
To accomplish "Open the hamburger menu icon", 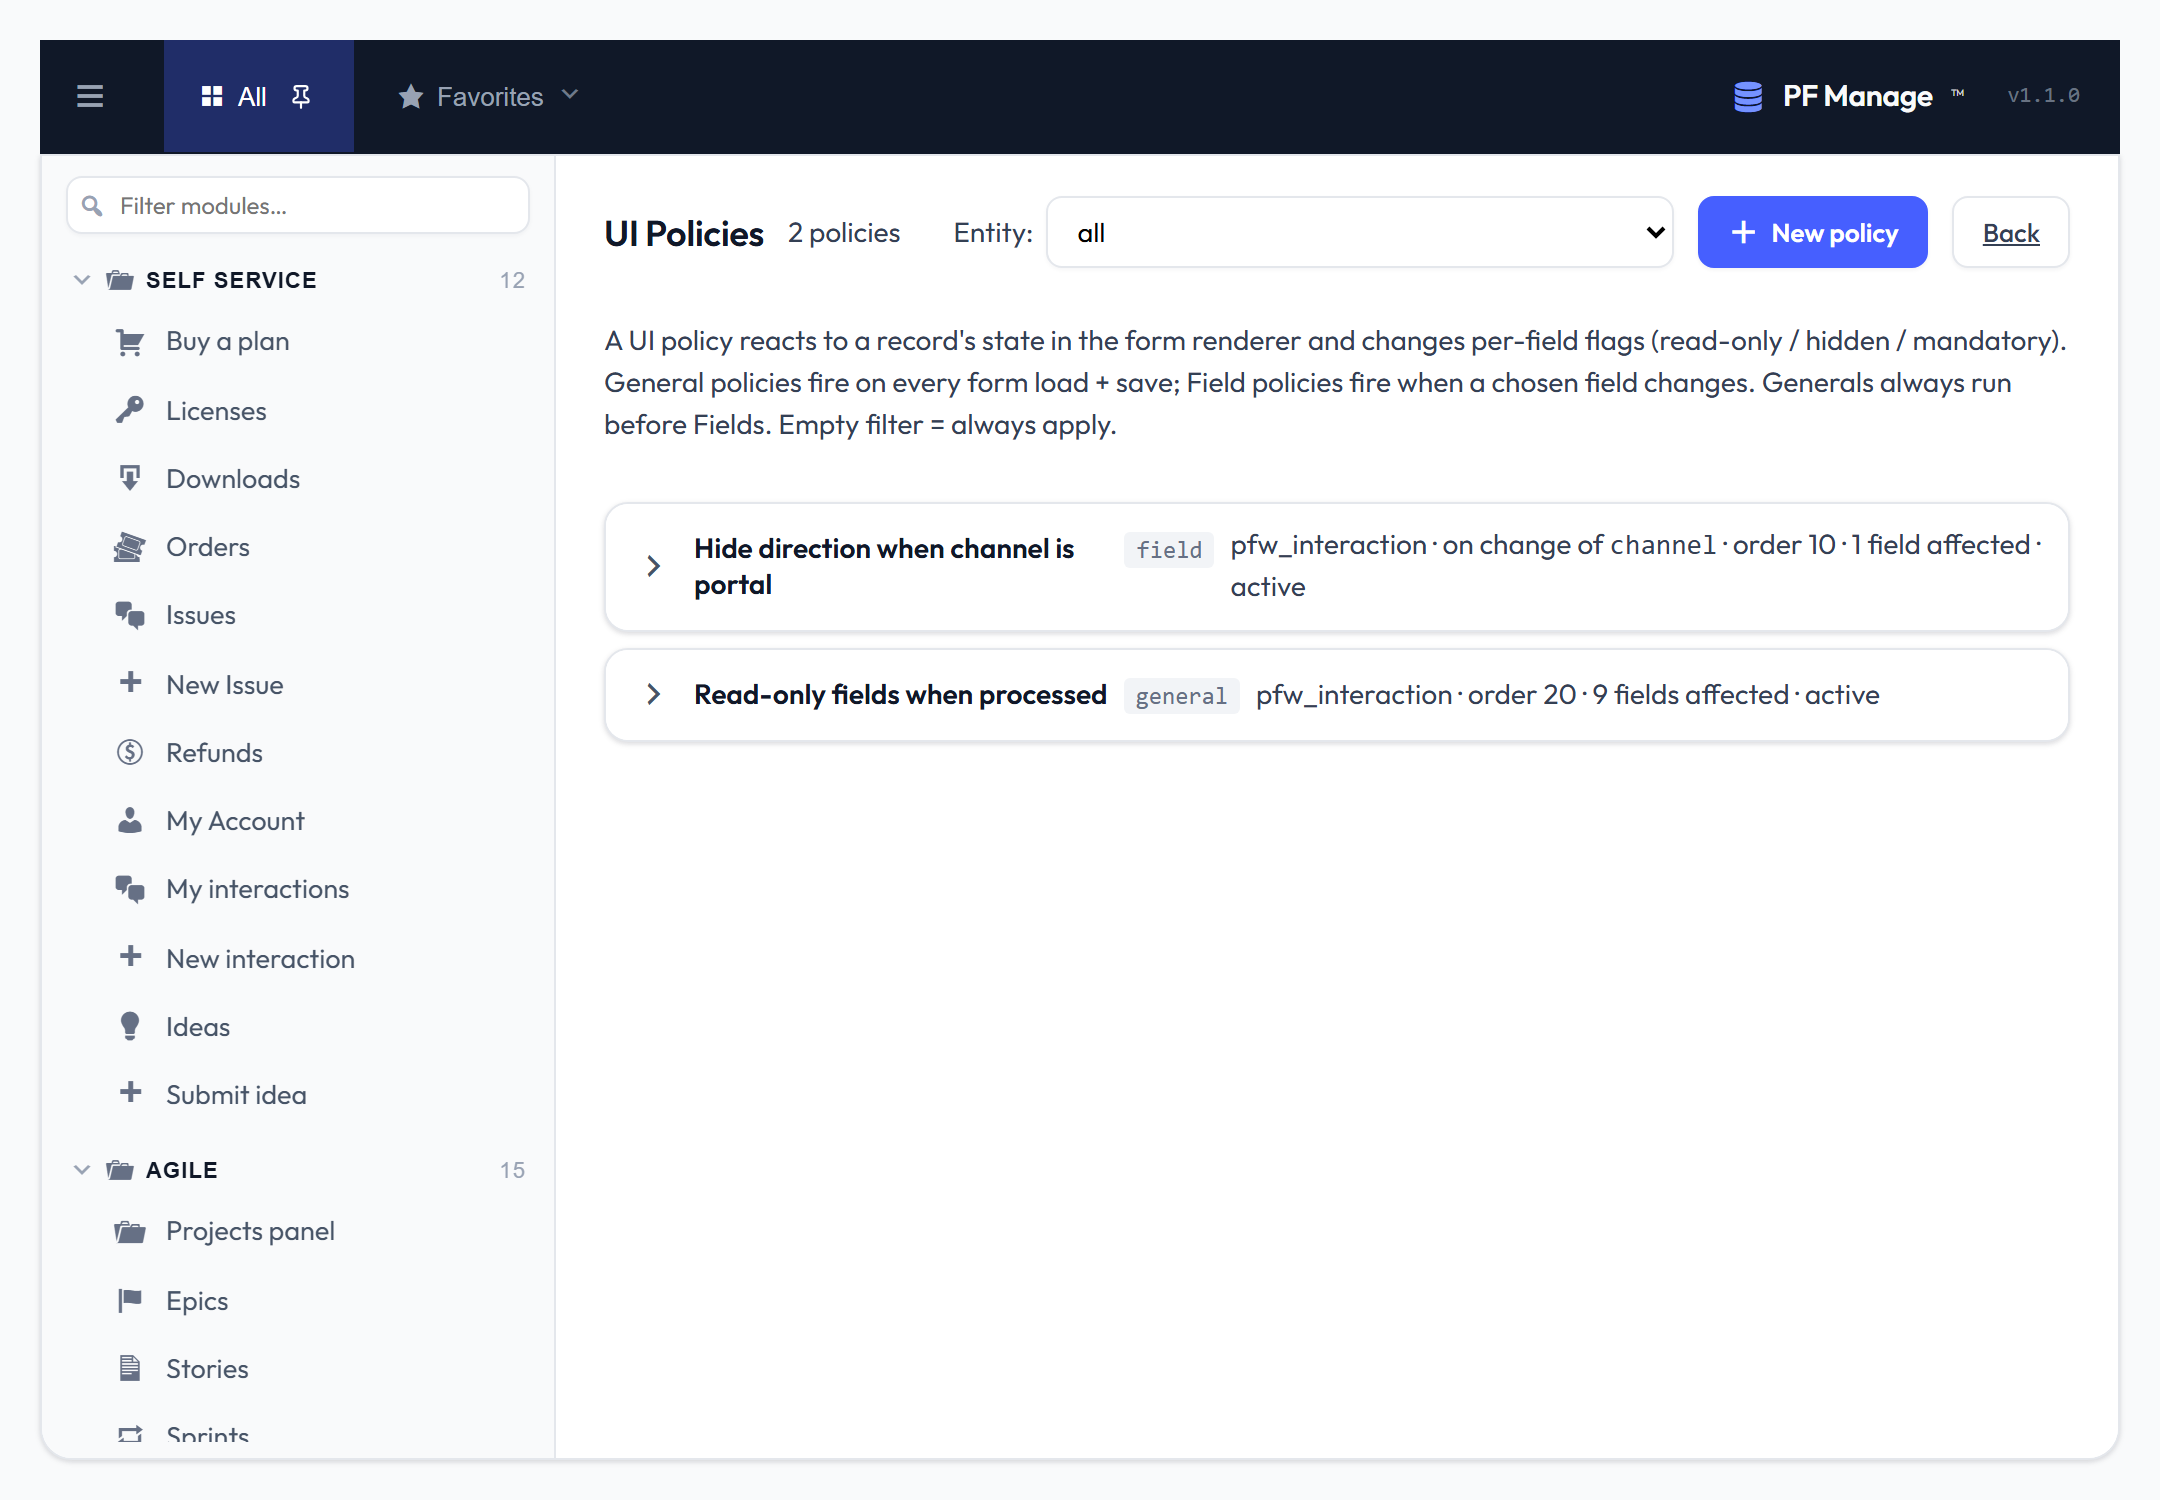I will tap(90, 96).
